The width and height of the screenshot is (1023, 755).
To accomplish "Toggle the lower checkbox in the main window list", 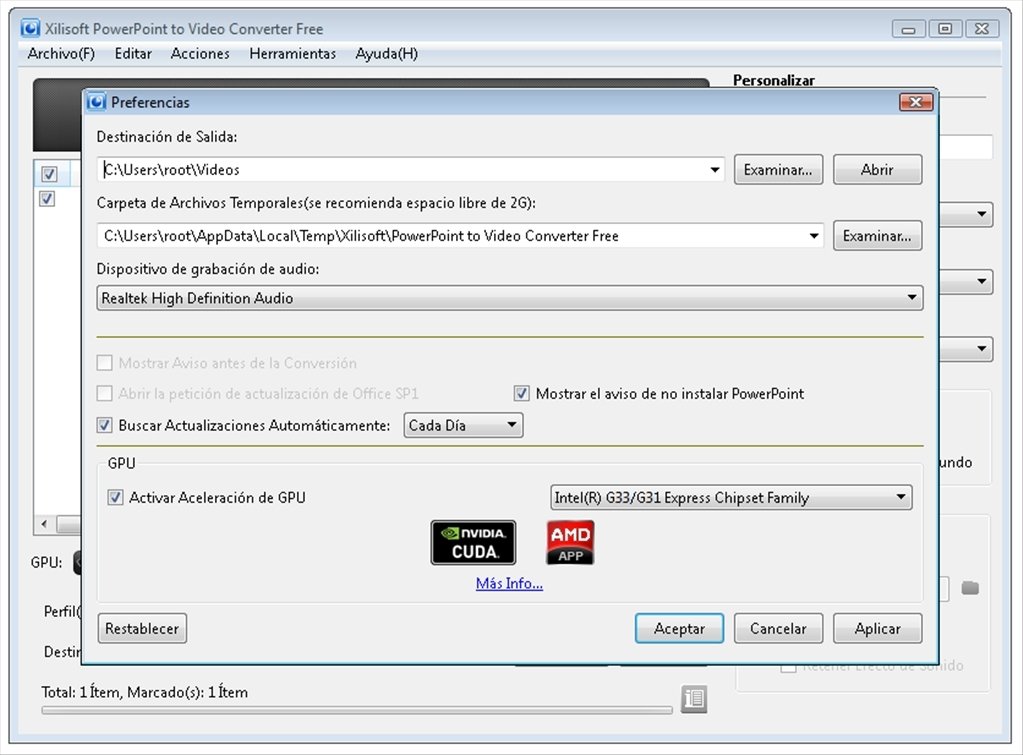I will coord(47,198).
